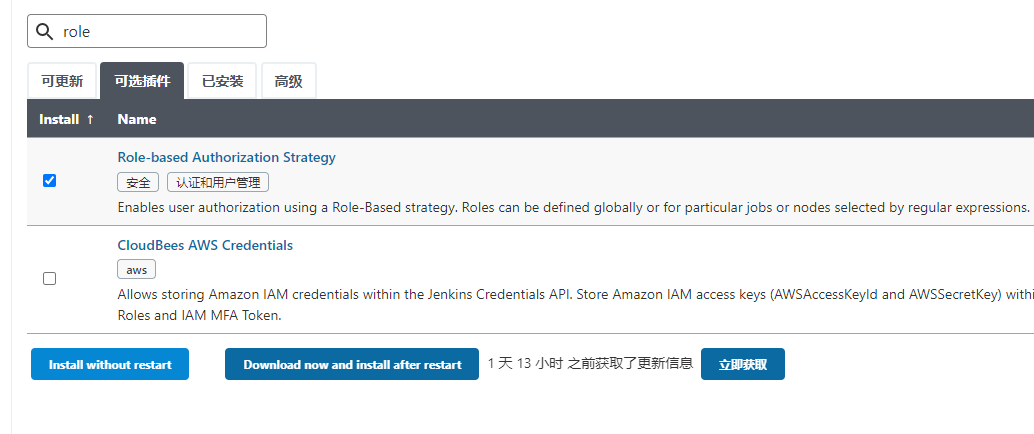Click the Role-Based strategy description text
The height and width of the screenshot is (434, 1034).
pos(573,207)
